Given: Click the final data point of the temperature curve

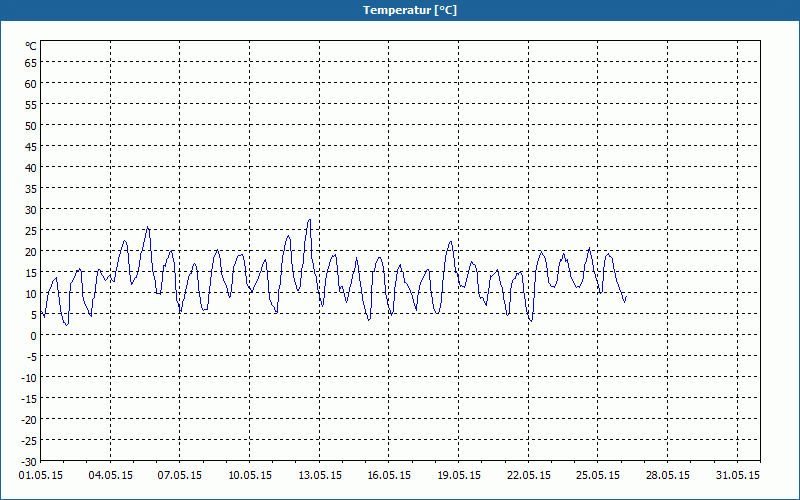Looking at the screenshot, I should click(626, 297).
